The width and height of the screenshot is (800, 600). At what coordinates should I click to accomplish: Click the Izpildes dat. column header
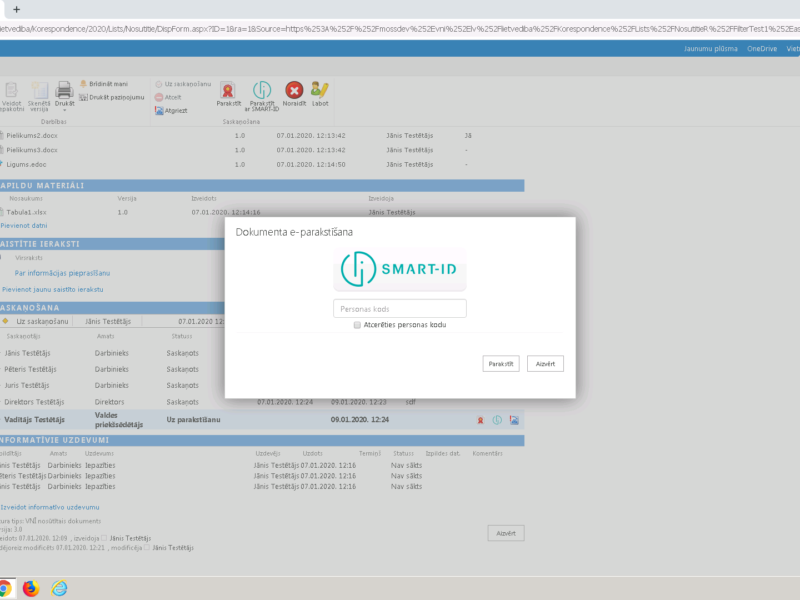(x=443, y=454)
